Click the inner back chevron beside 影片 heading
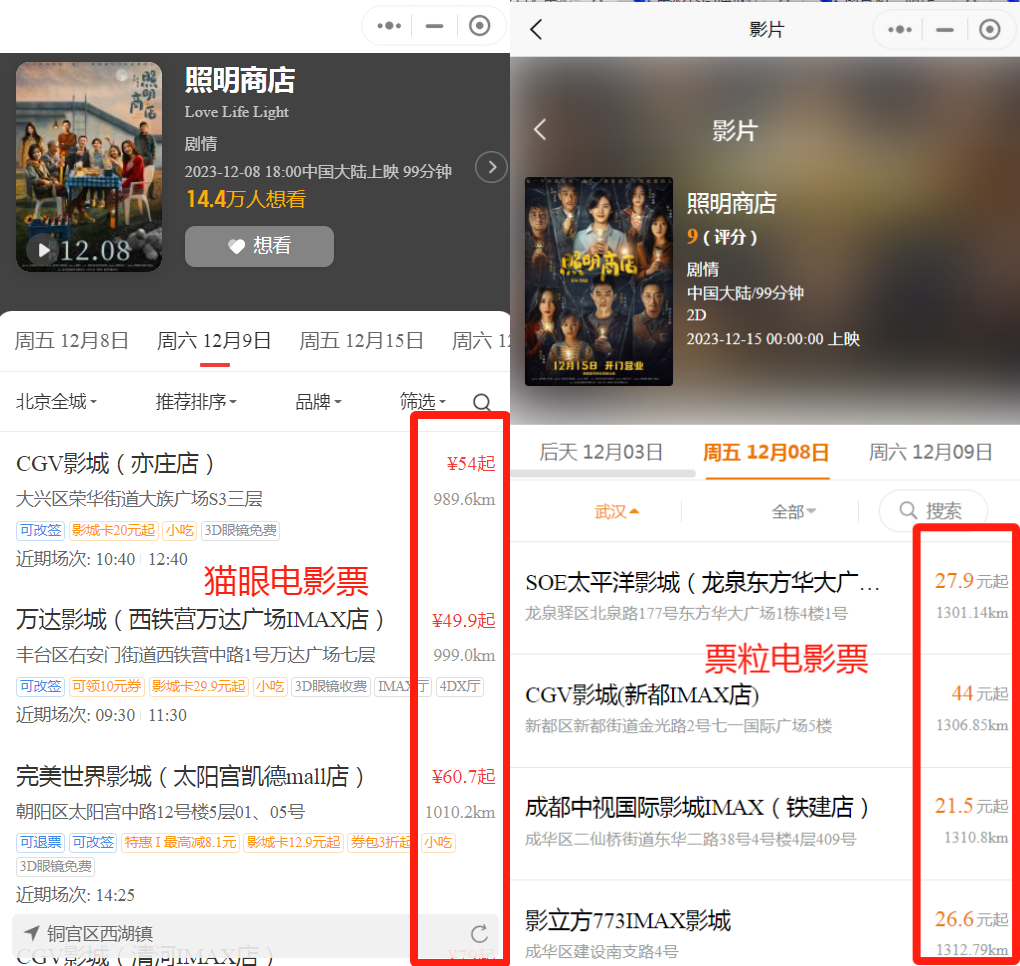This screenshot has height=966, width=1020. click(x=540, y=129)
